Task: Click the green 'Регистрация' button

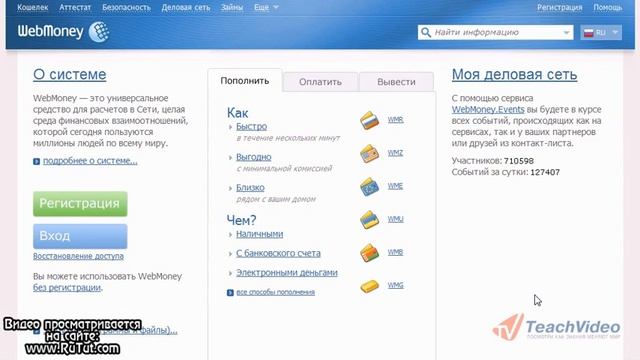Action: [80, 204]
